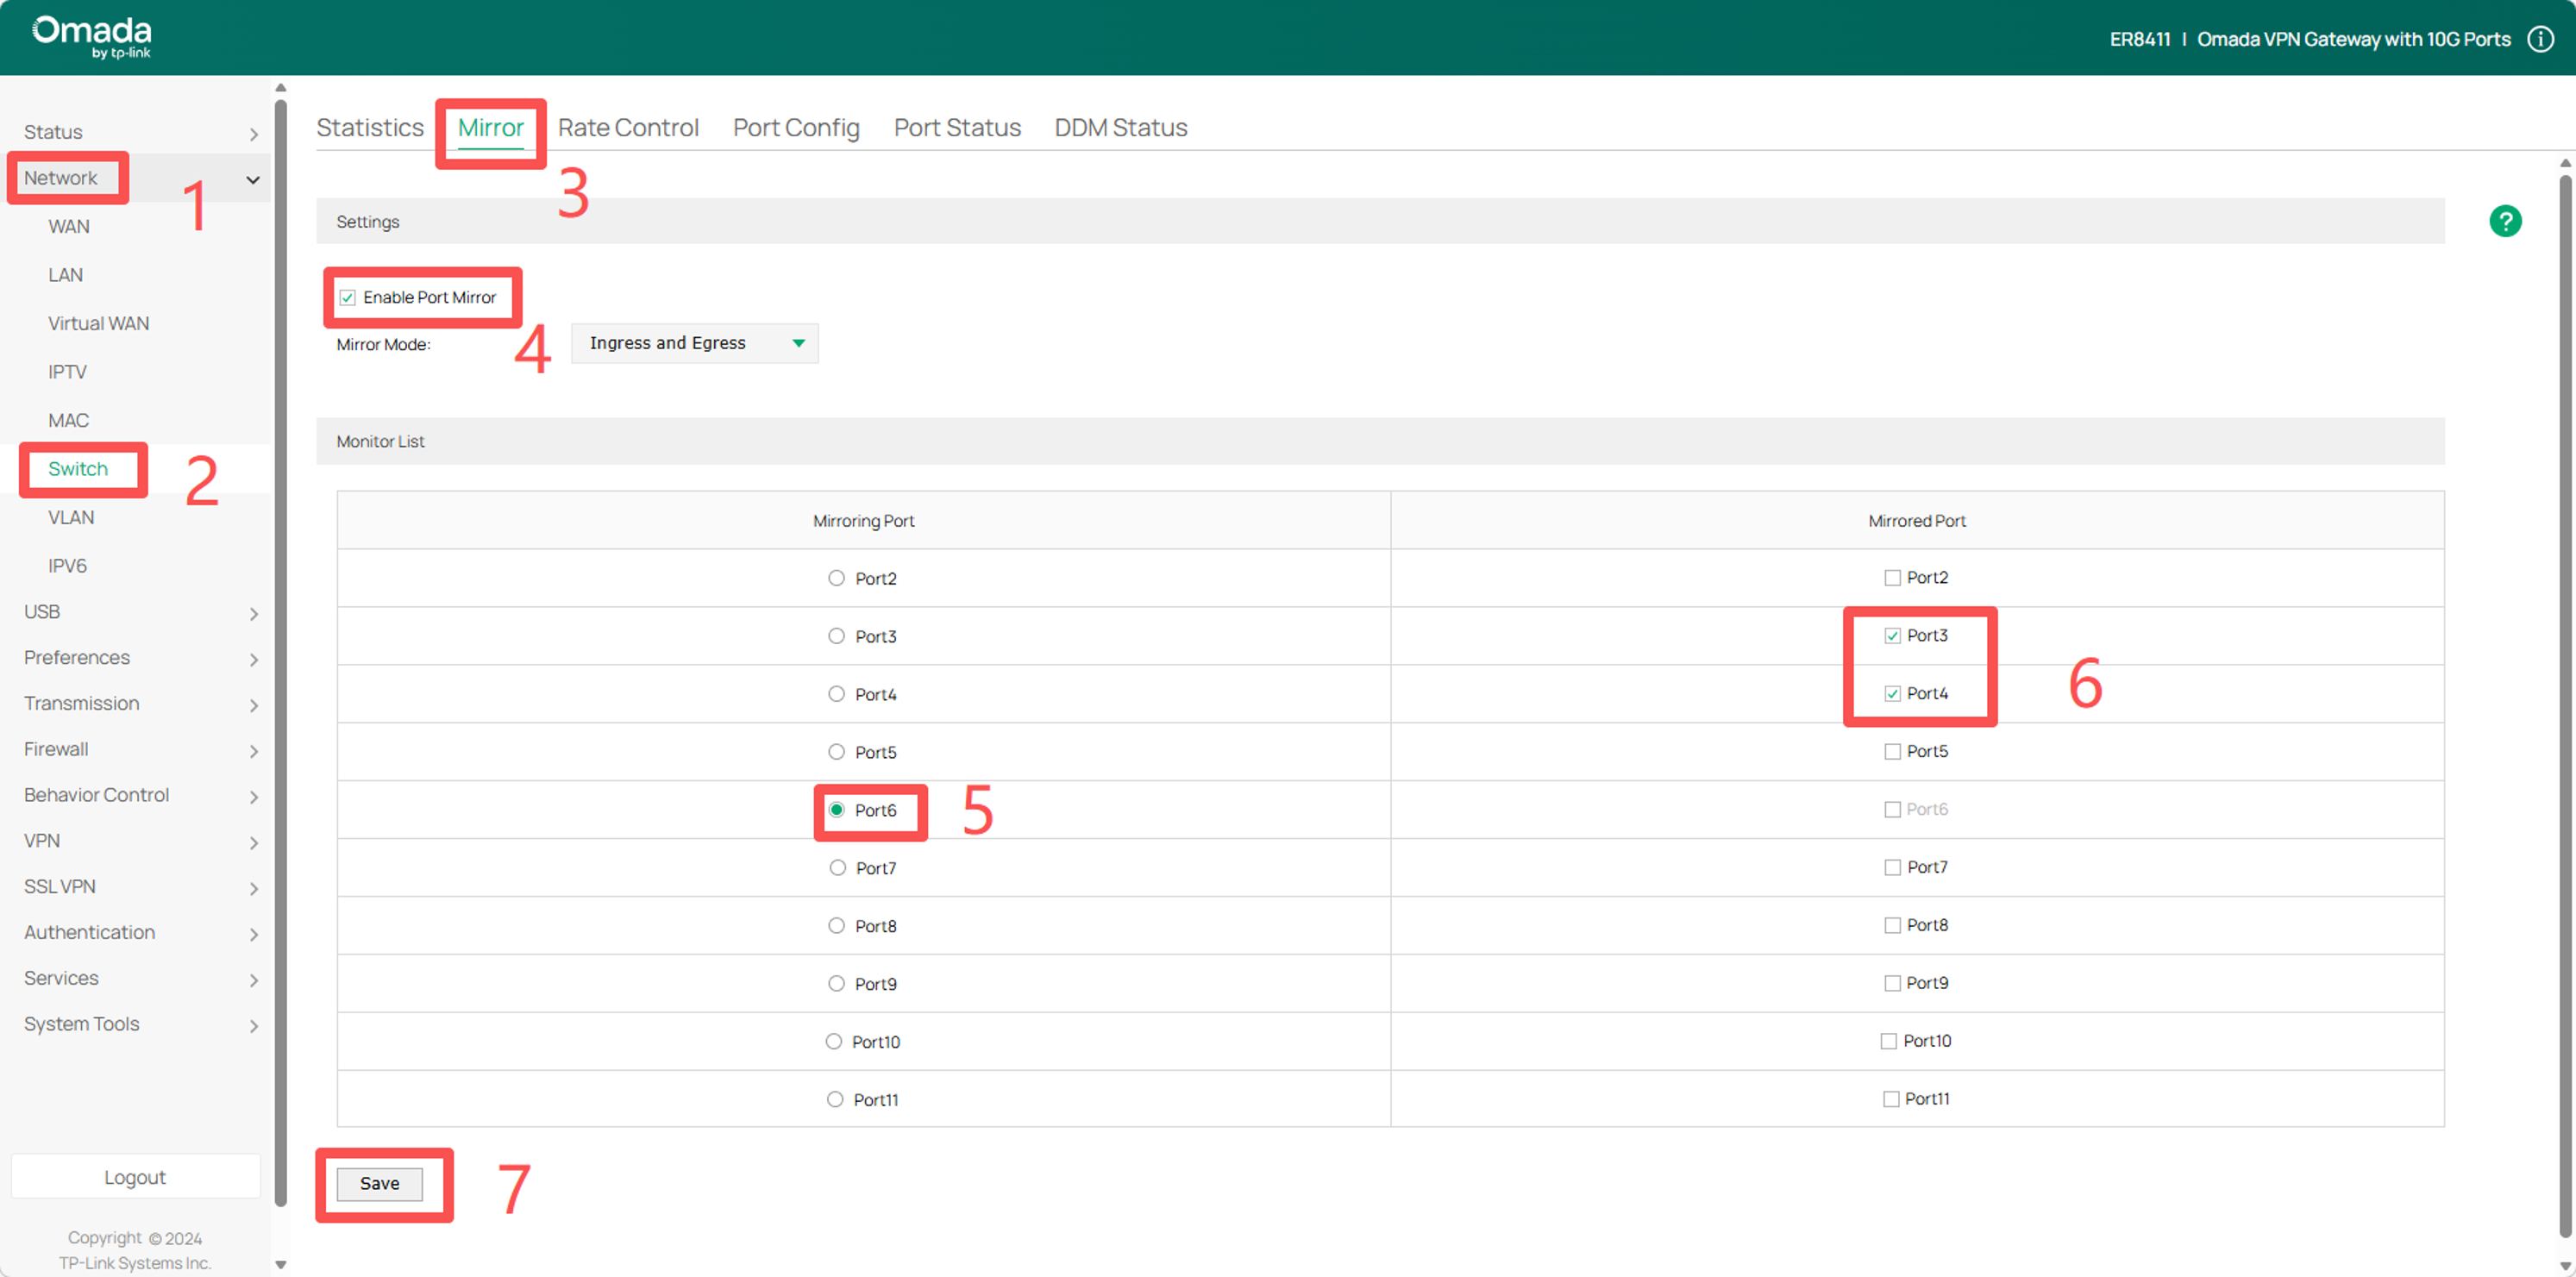Select Port2 as the mirroring port
The image size is (2576, 1277).
pos(836,578)
